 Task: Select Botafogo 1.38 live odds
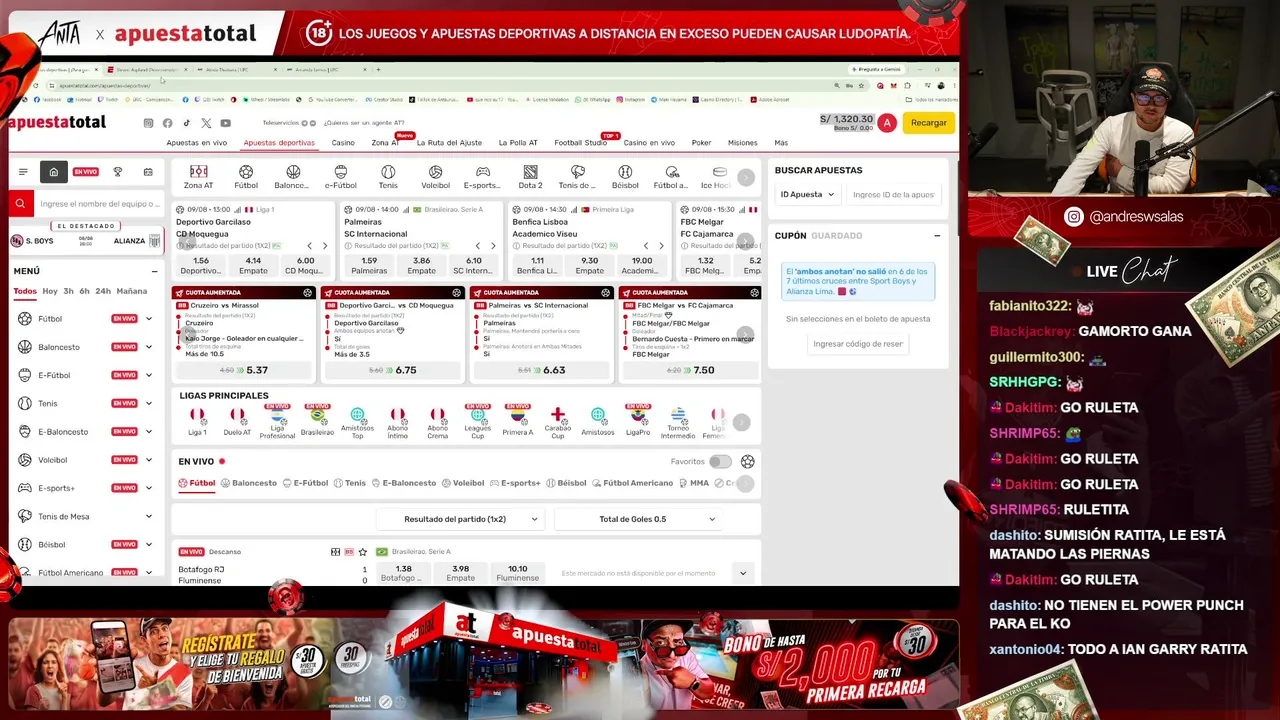coord(404,573)
